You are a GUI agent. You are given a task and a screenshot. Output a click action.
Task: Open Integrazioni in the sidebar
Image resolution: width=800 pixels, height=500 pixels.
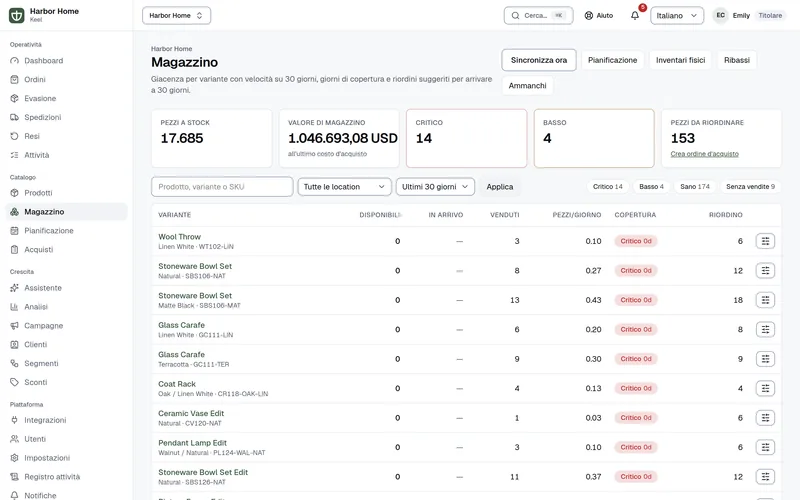66,420
